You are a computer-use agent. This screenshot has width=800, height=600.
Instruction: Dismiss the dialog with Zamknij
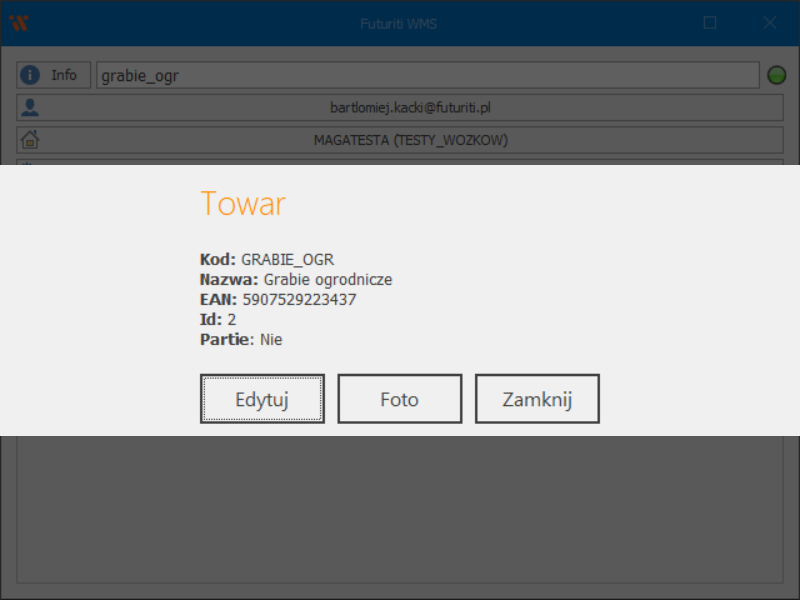pyautogui.click(x=536, y=399)
